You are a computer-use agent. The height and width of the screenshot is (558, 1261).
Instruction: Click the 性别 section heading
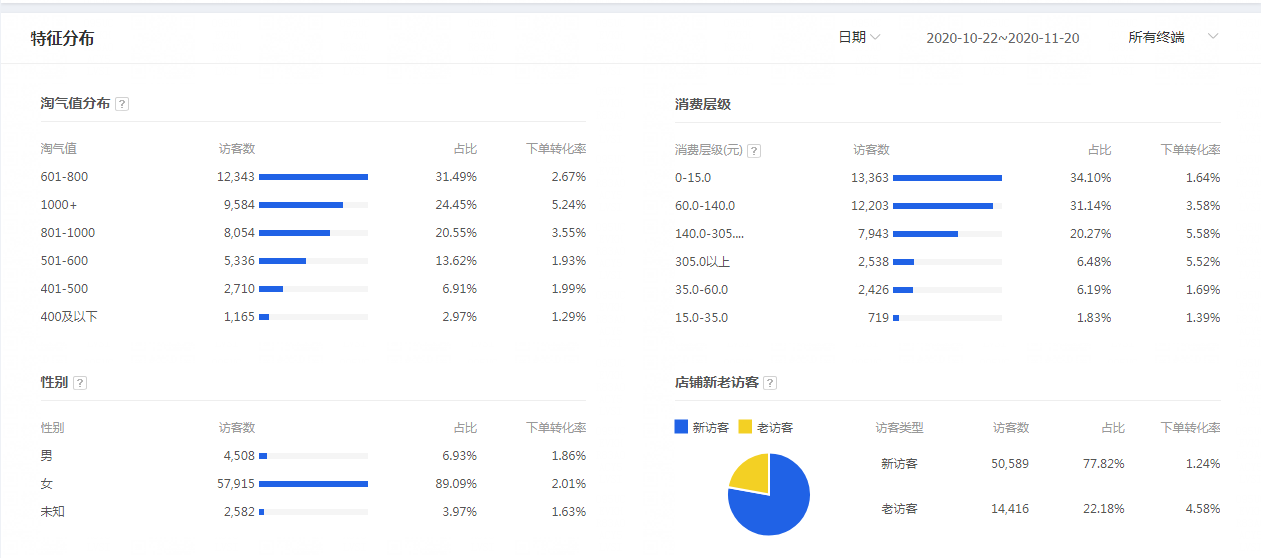[54, 383]
